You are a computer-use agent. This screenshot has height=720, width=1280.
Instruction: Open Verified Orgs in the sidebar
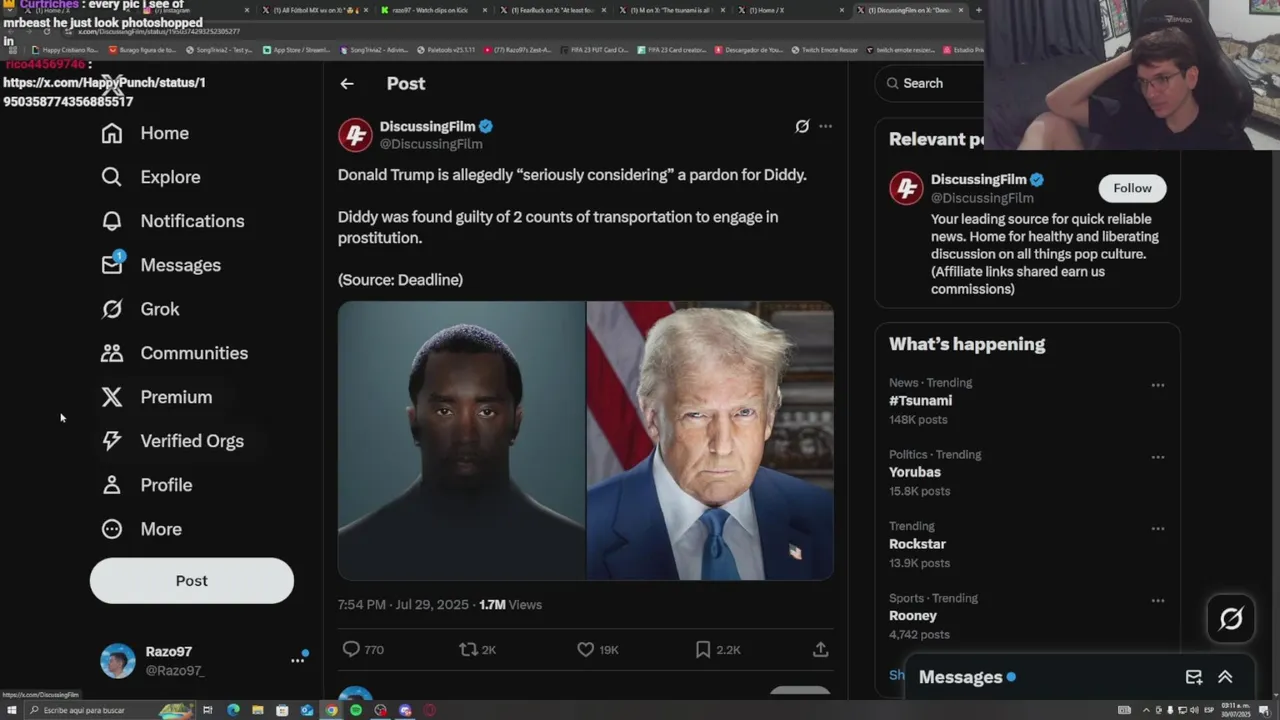point(172,441)
